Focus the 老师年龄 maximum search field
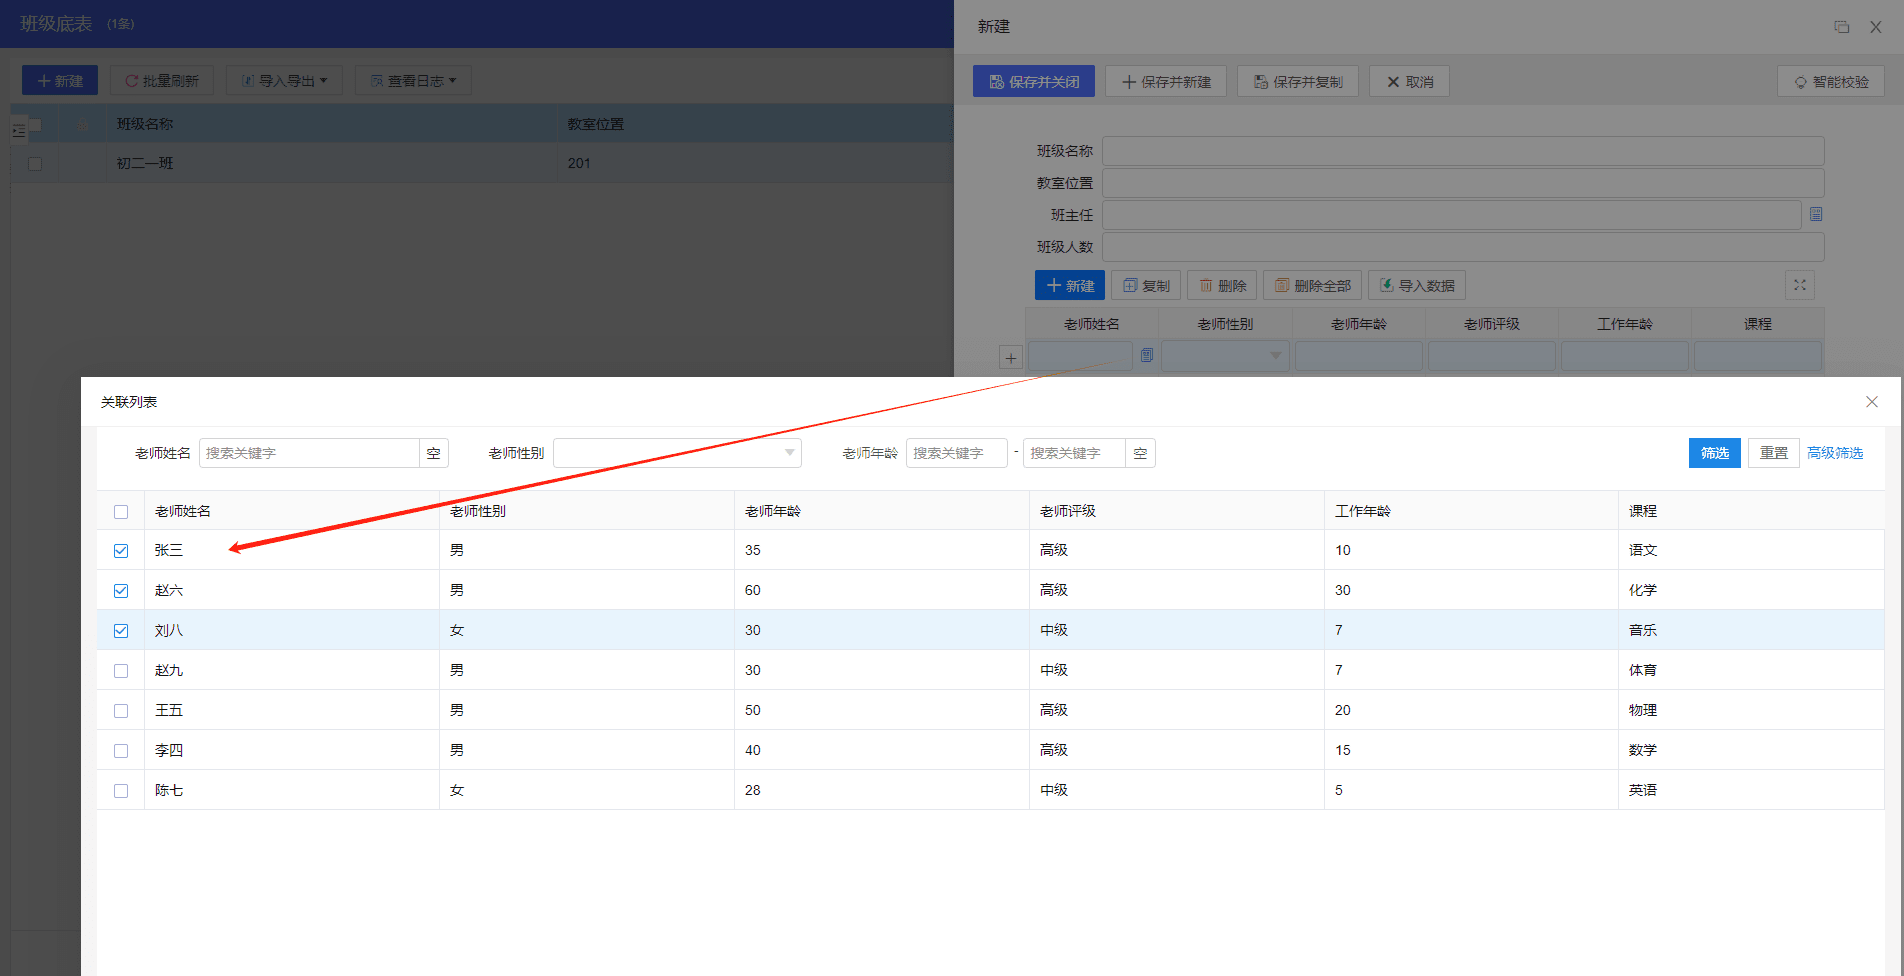The height and width of the screenshot is (976, 1904). [x=1074, y=453]
